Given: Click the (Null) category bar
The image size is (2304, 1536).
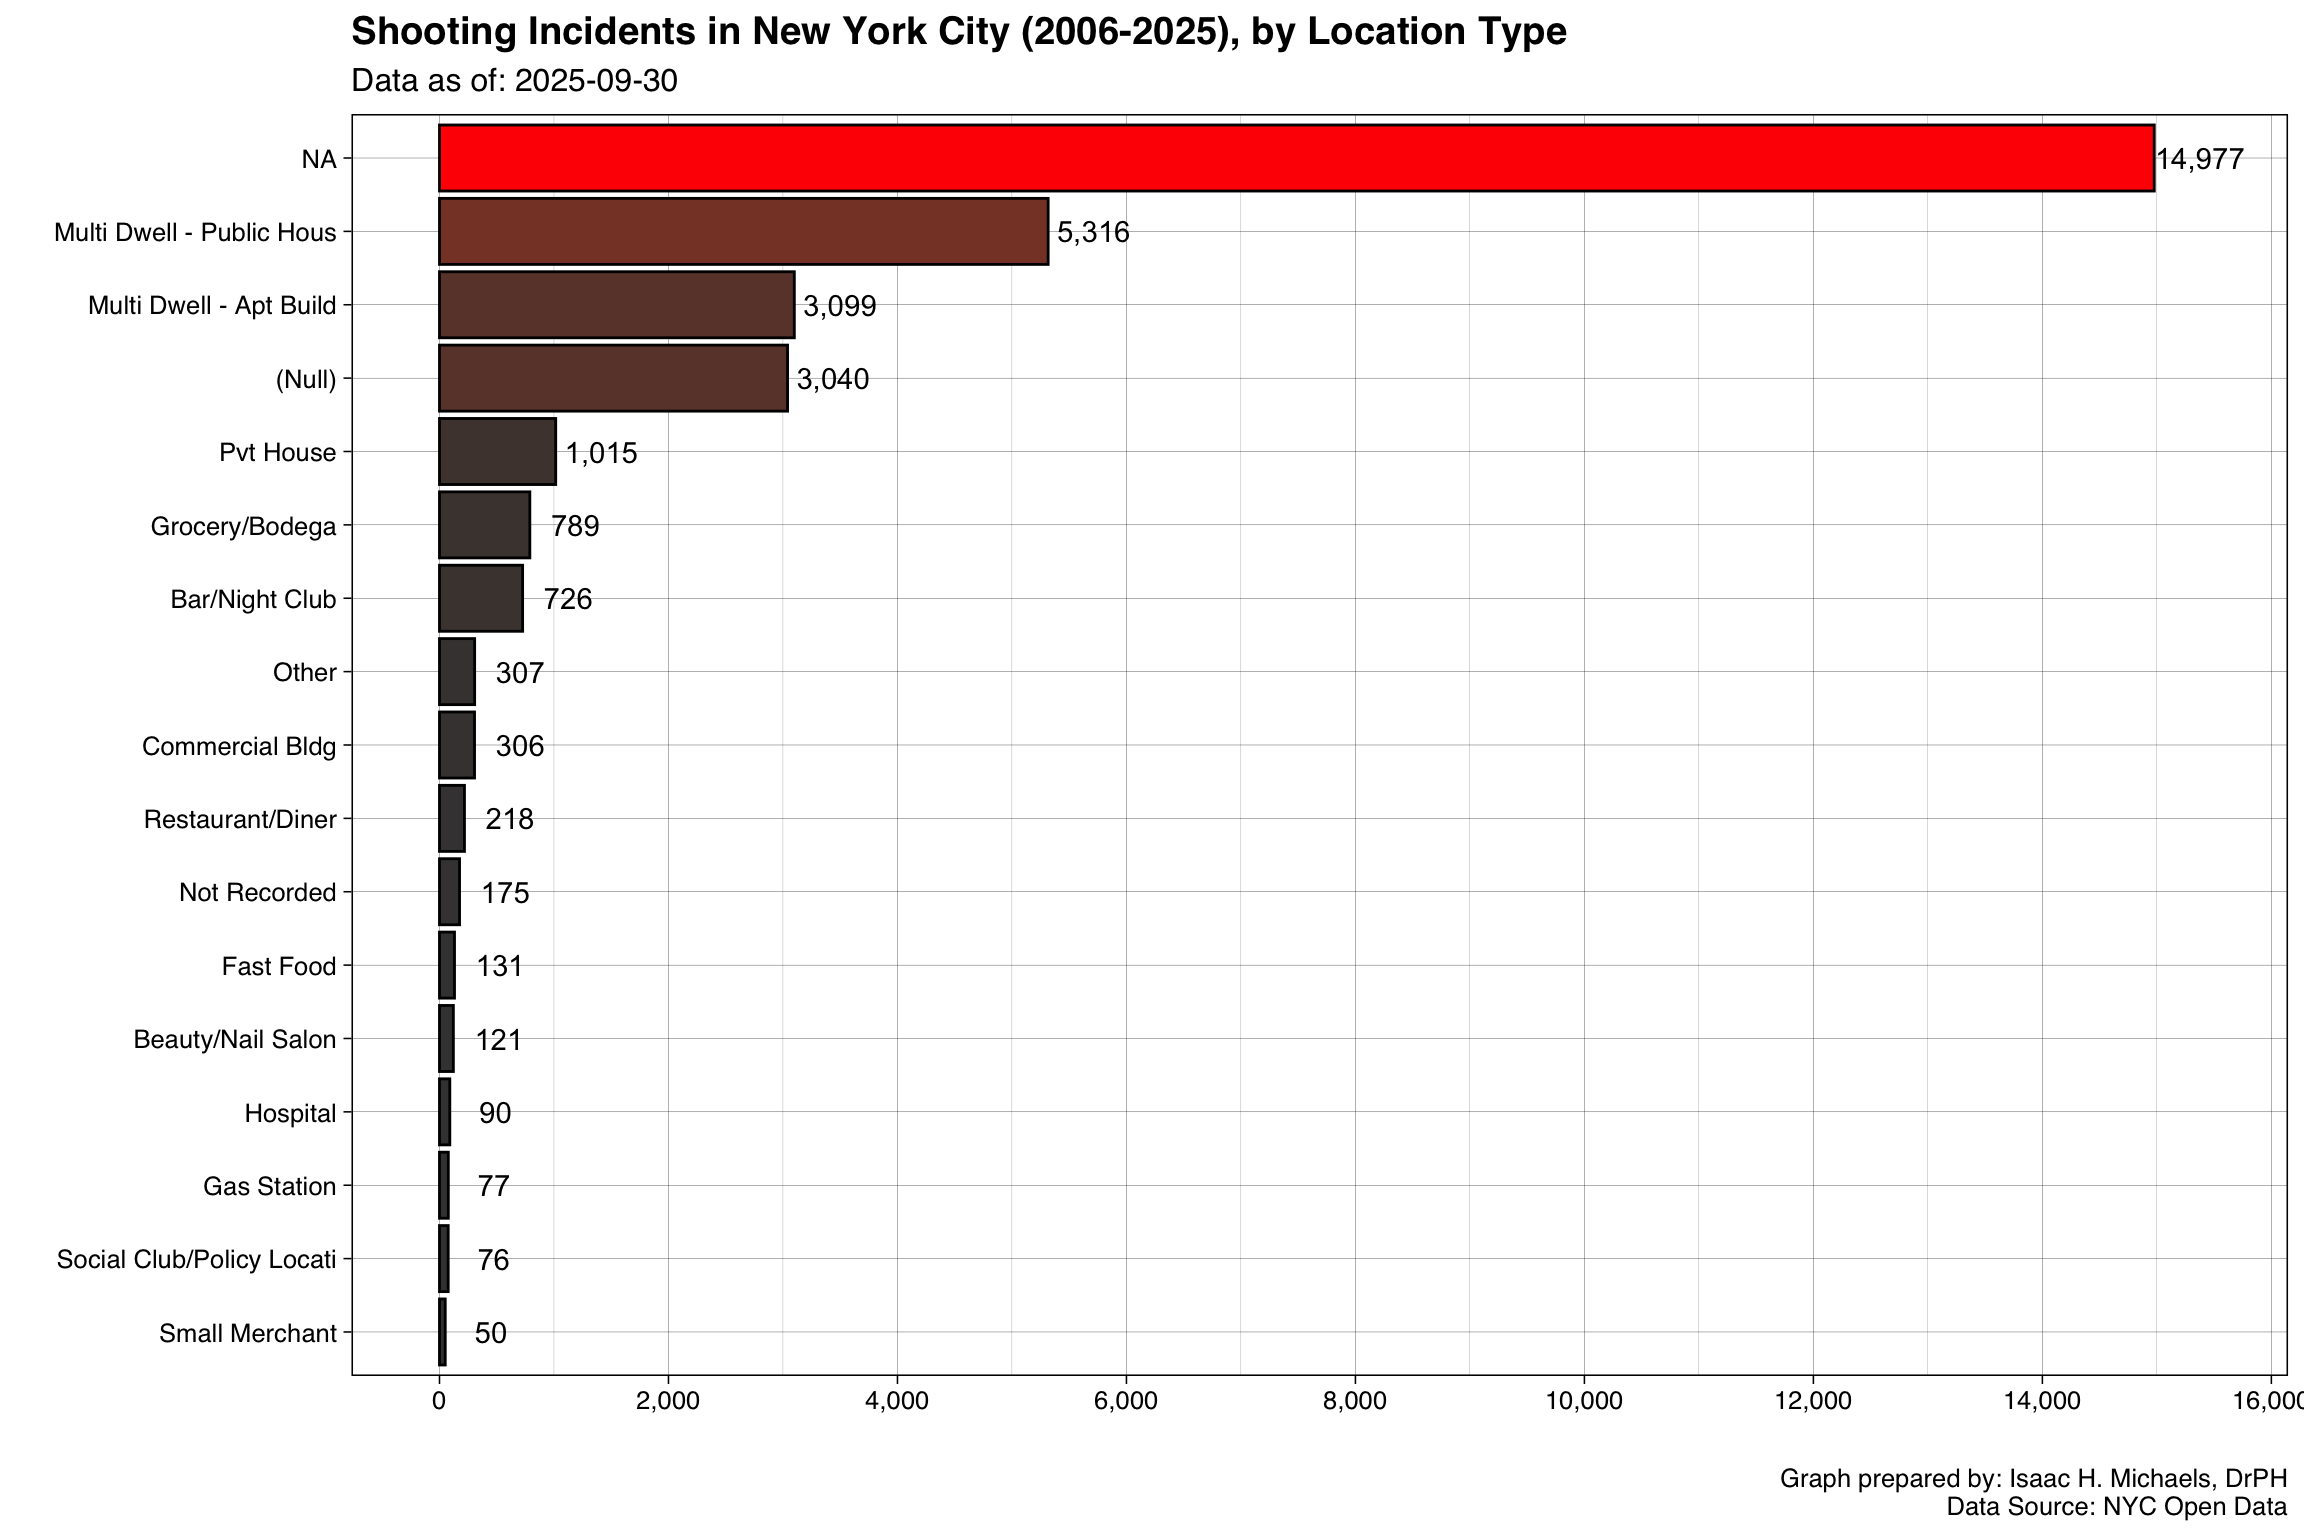Looking at the screenshot, I should point(613,378).
